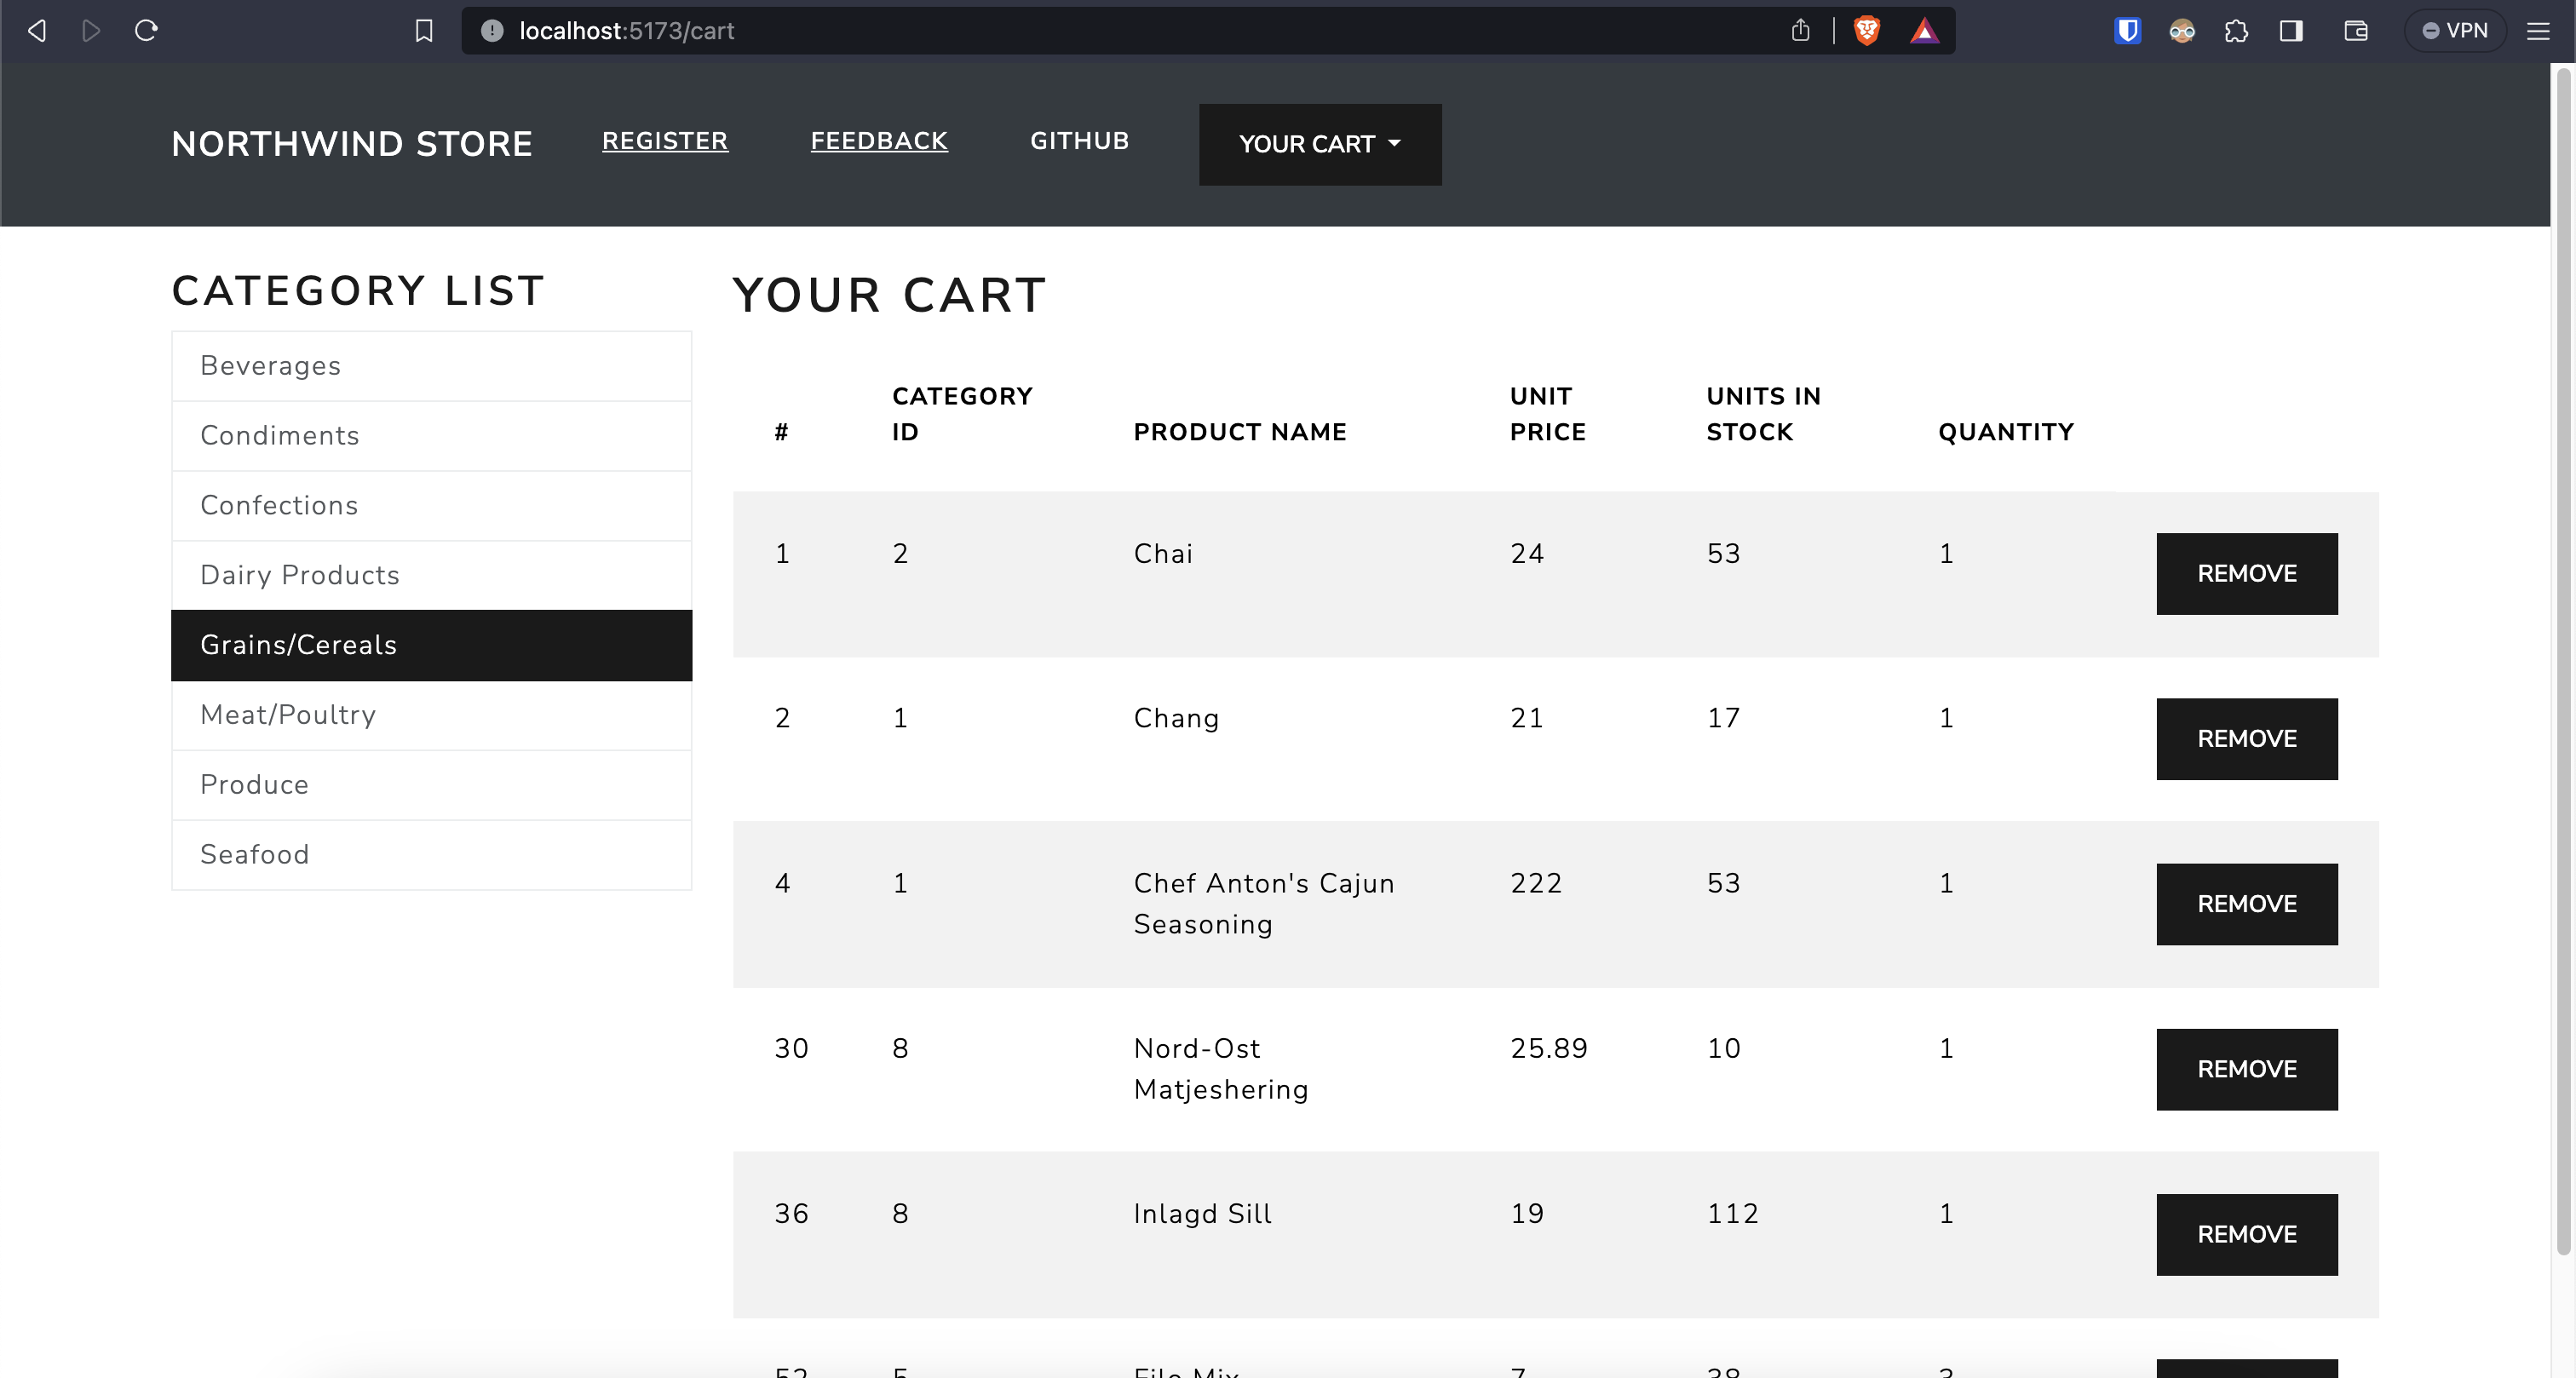Reload the page with refresh icon
The width and height of the screenshot is (2576, 1378).
[x=146, y=31]
